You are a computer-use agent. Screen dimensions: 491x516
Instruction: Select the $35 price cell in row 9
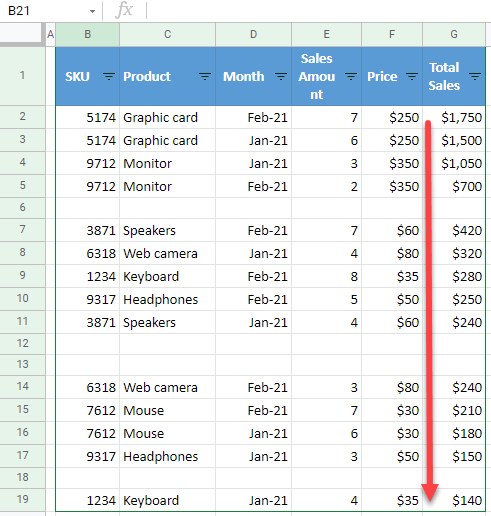[x=392, y=276]
